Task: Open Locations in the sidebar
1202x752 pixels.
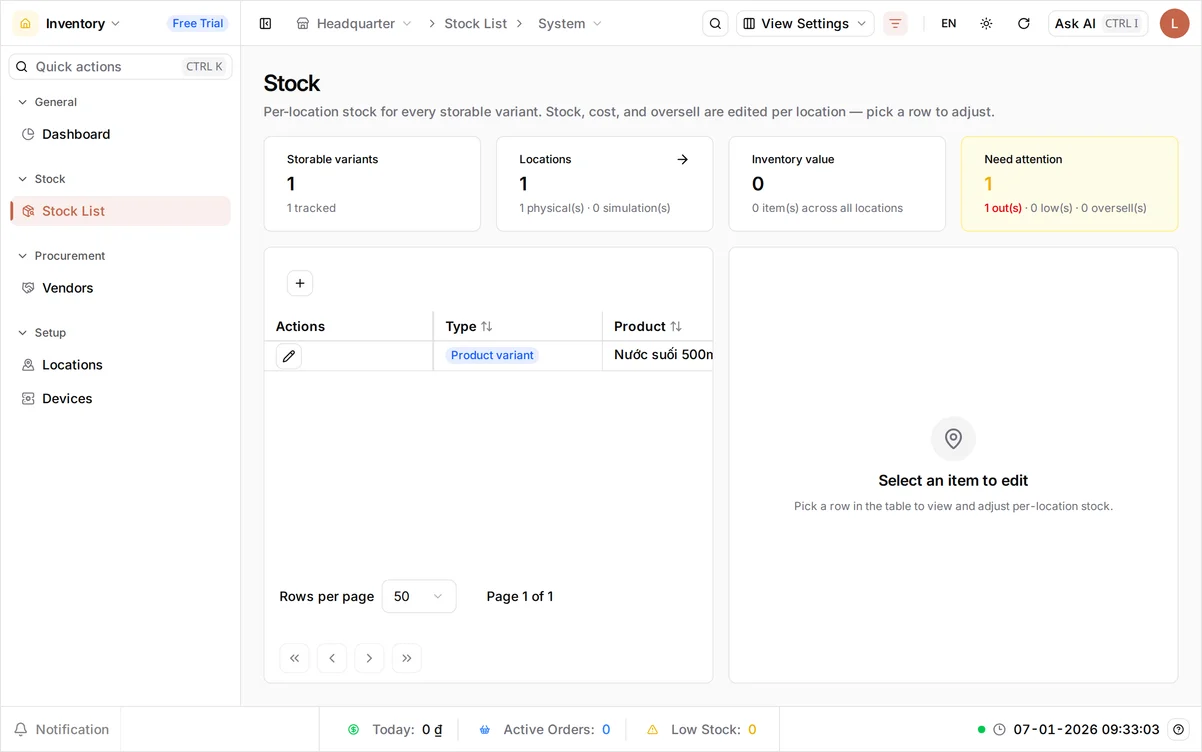Action: (x=120, y=365)
